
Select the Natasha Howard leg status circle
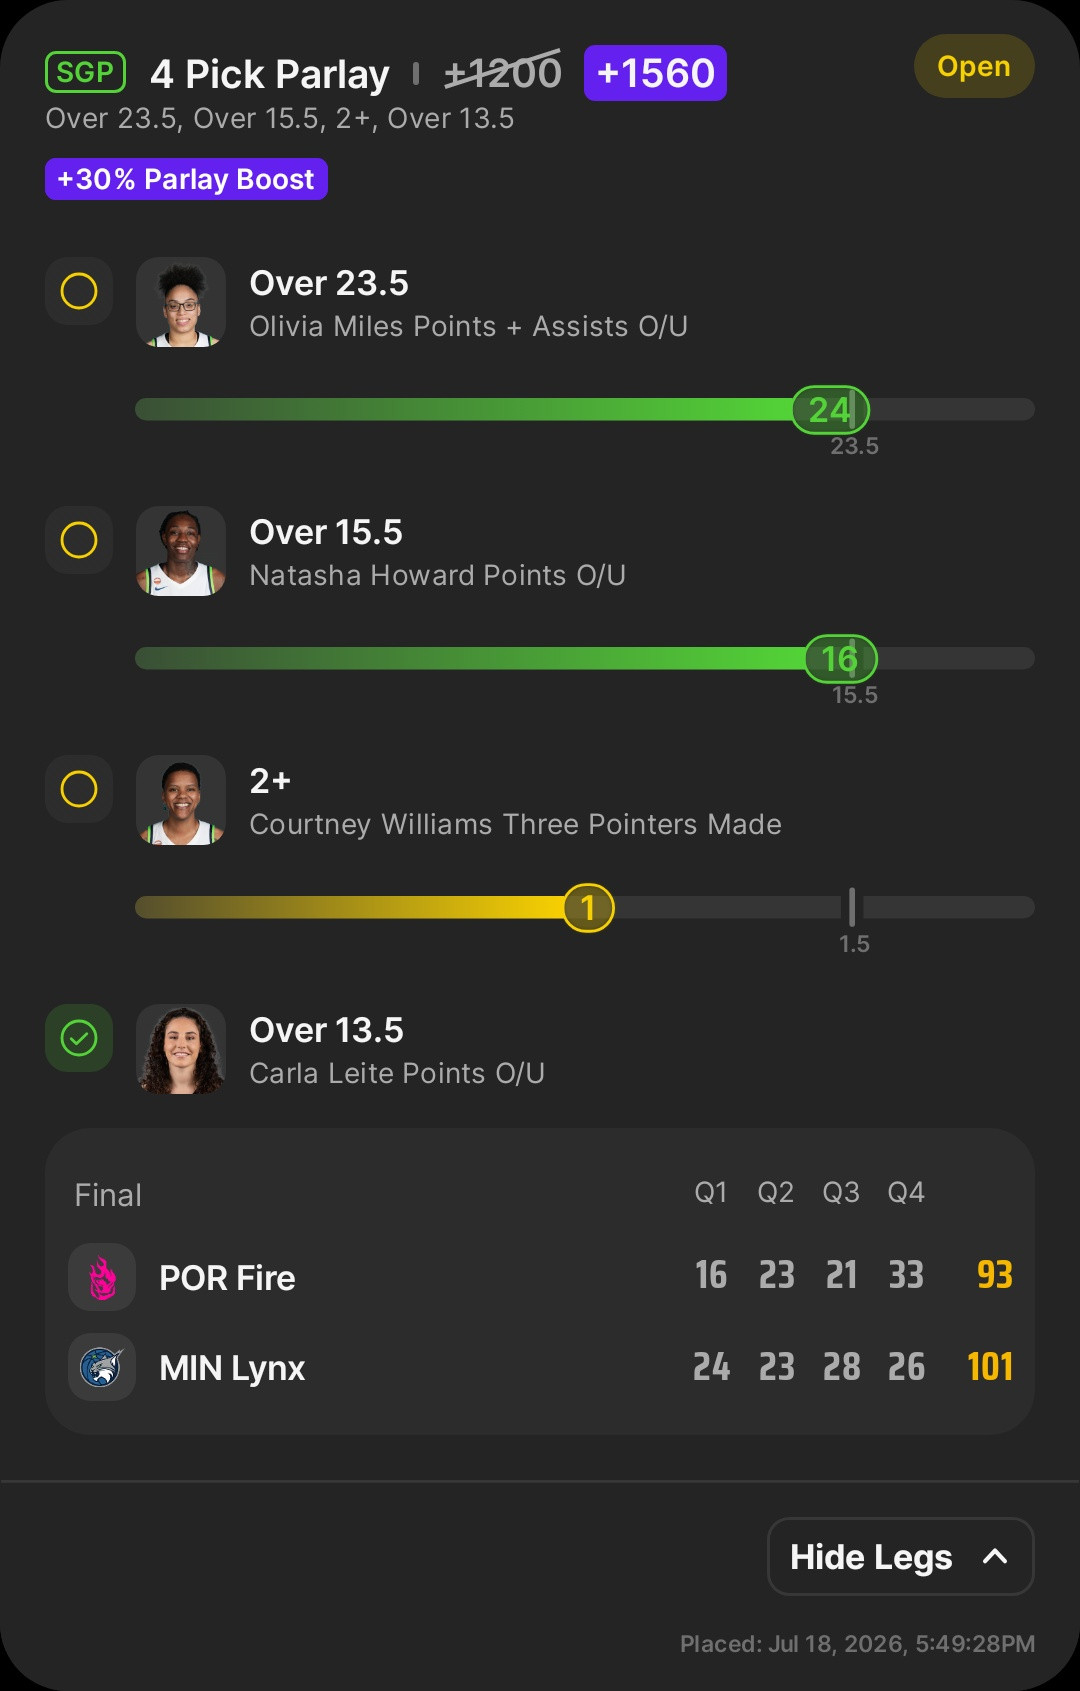click(x=79, y=540)
